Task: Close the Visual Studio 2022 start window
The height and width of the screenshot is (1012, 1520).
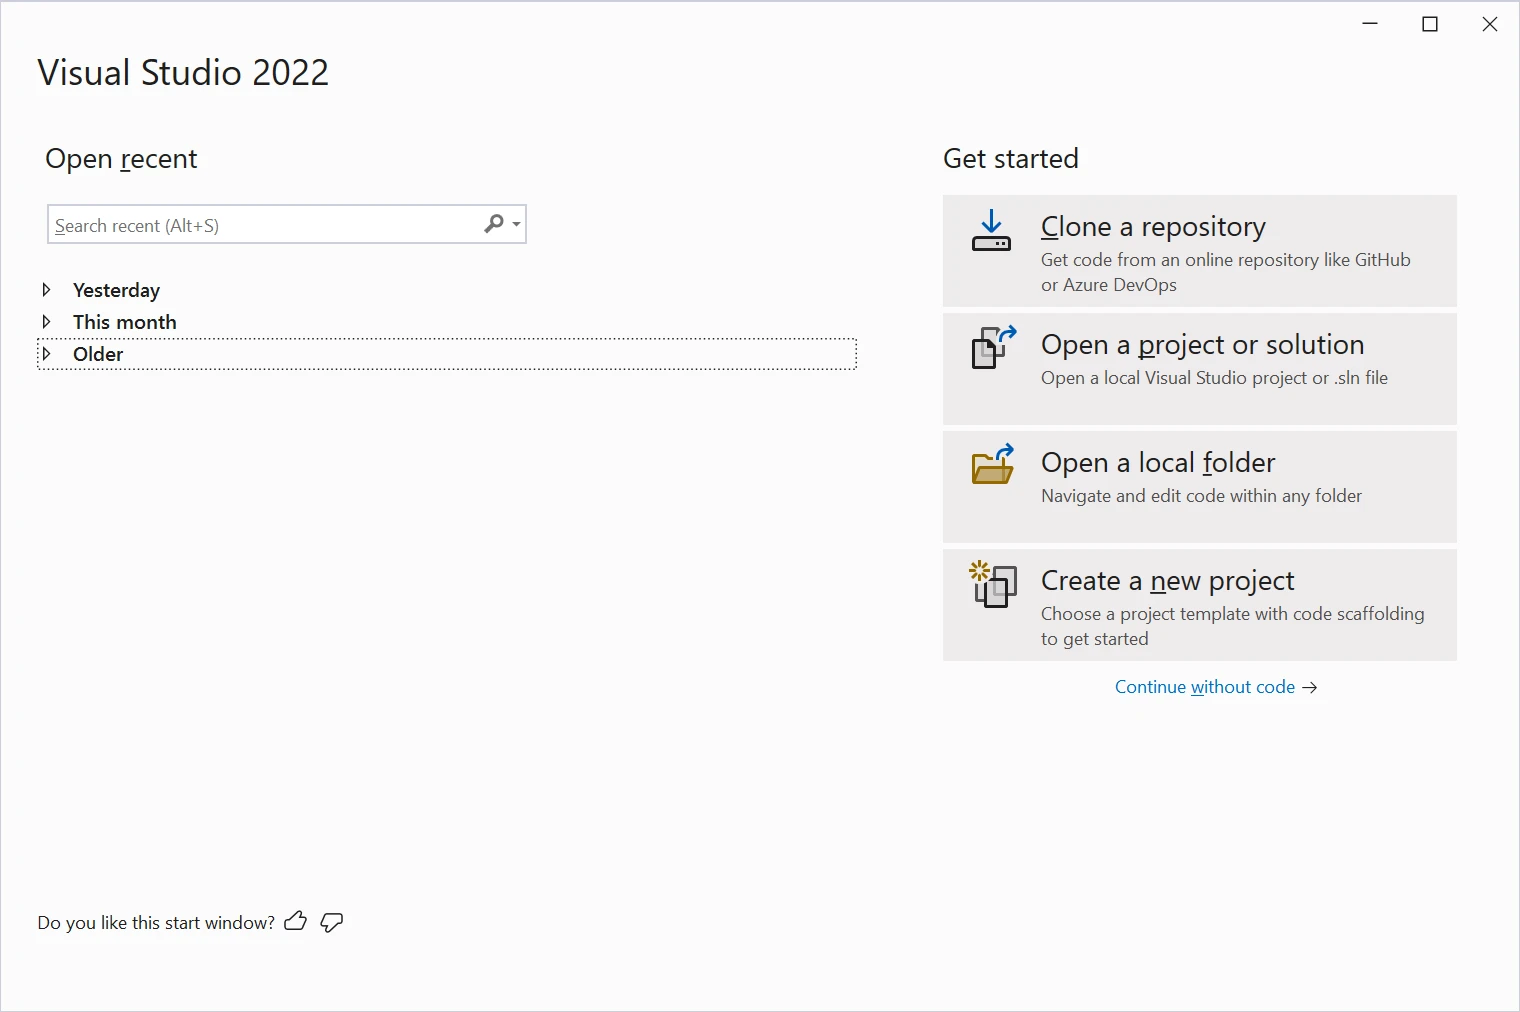Action: coord(1490,24)
